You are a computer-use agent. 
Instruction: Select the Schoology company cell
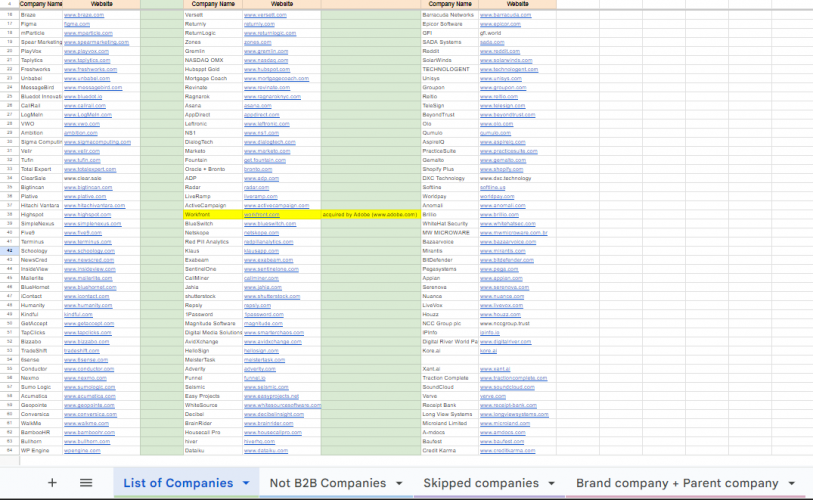pyautogui.click(x=40, y=251)
